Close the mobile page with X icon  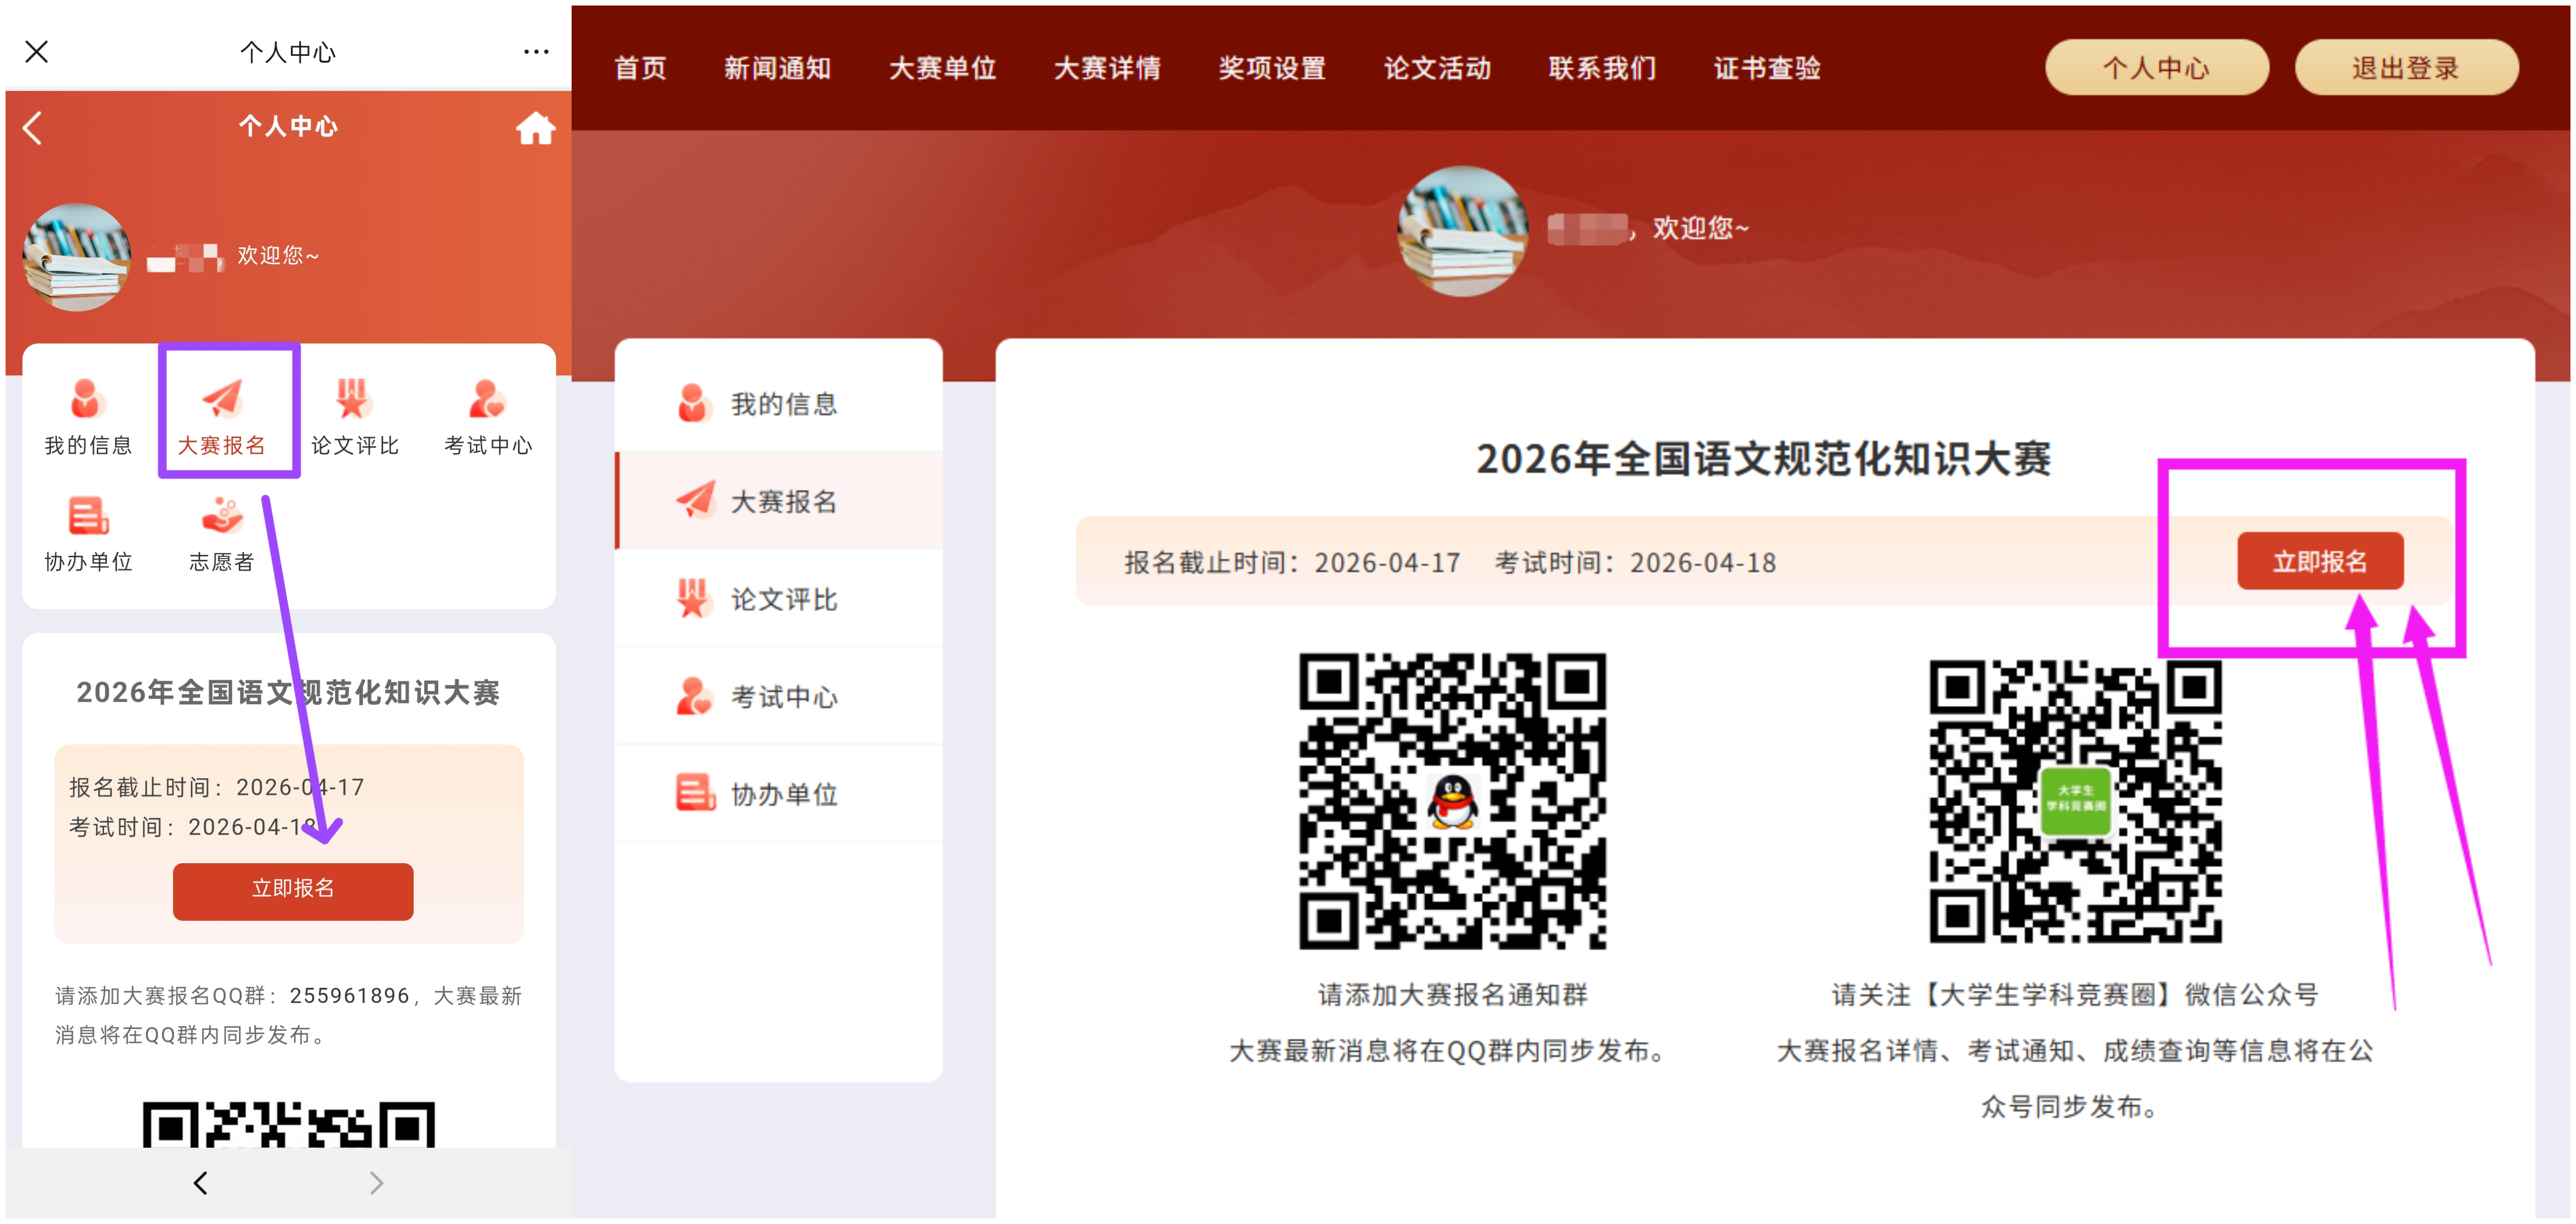tap(37, 51)
